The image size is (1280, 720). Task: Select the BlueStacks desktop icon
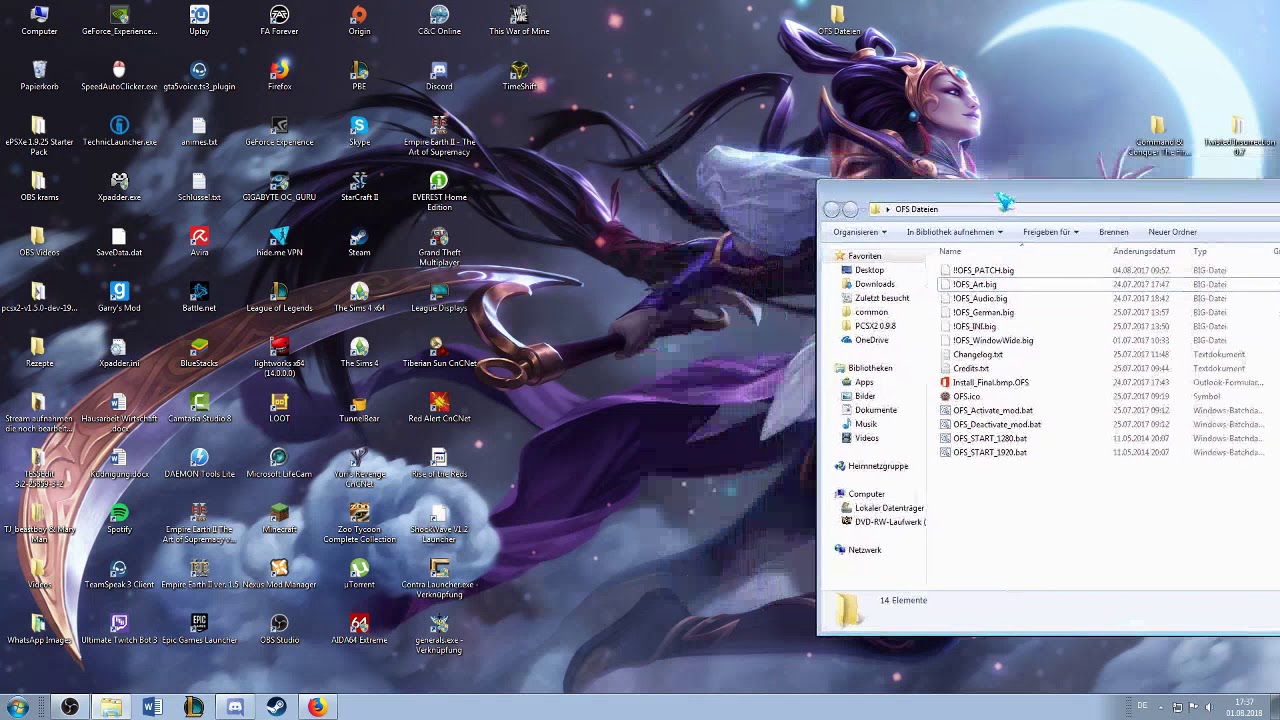(x=199, y=352)
